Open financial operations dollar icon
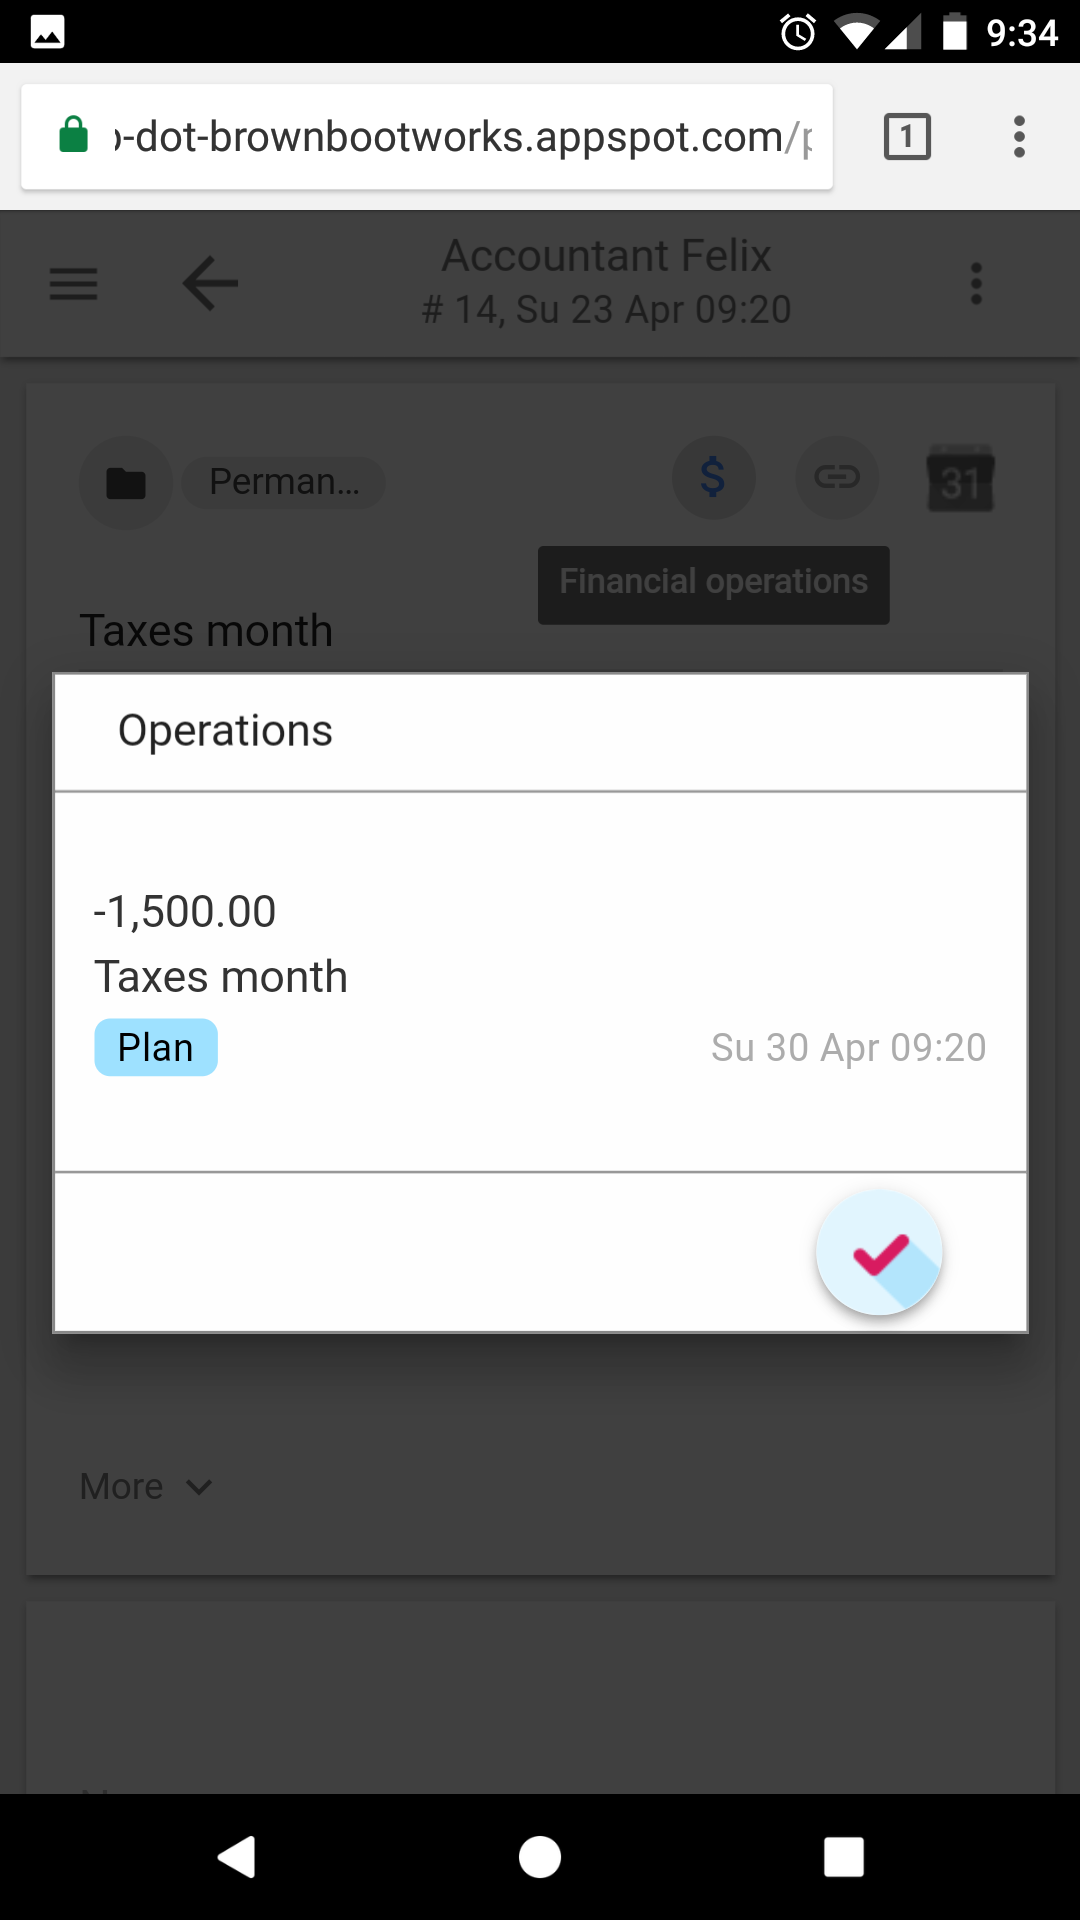The width and height of the screenshot is (1080, 1920). pyautogui.click(x=713, y=478)
